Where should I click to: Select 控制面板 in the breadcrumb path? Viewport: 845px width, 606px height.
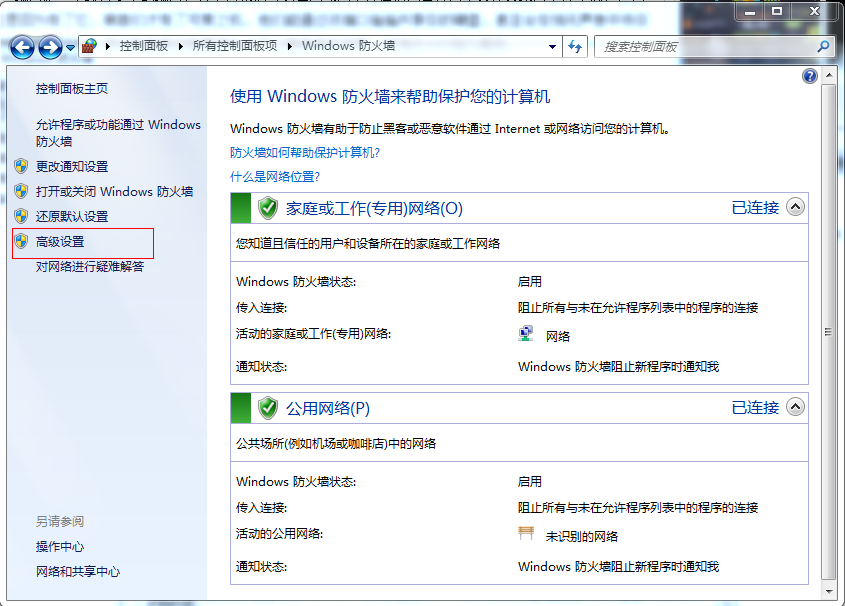(143, 46)
